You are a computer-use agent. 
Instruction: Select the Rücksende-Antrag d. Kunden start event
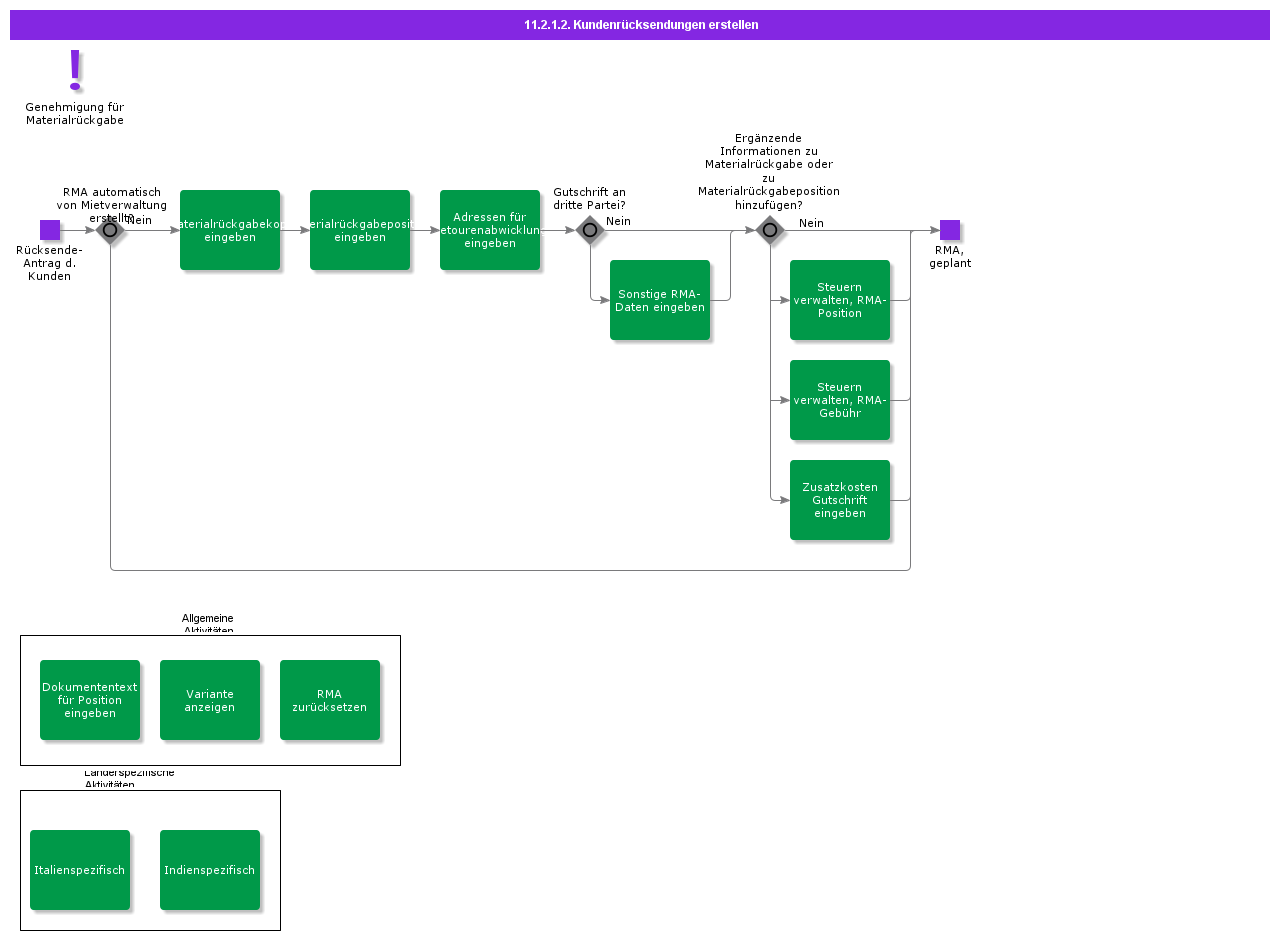click(50, 230)
